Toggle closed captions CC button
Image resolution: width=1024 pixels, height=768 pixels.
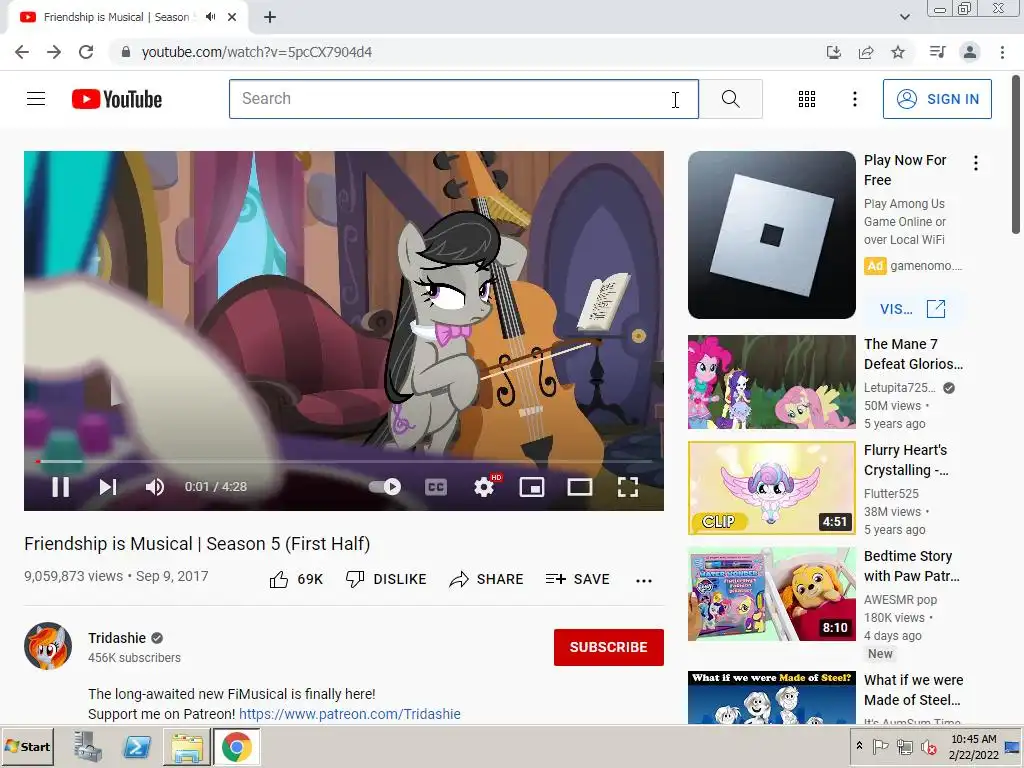(x=436, y=487)
